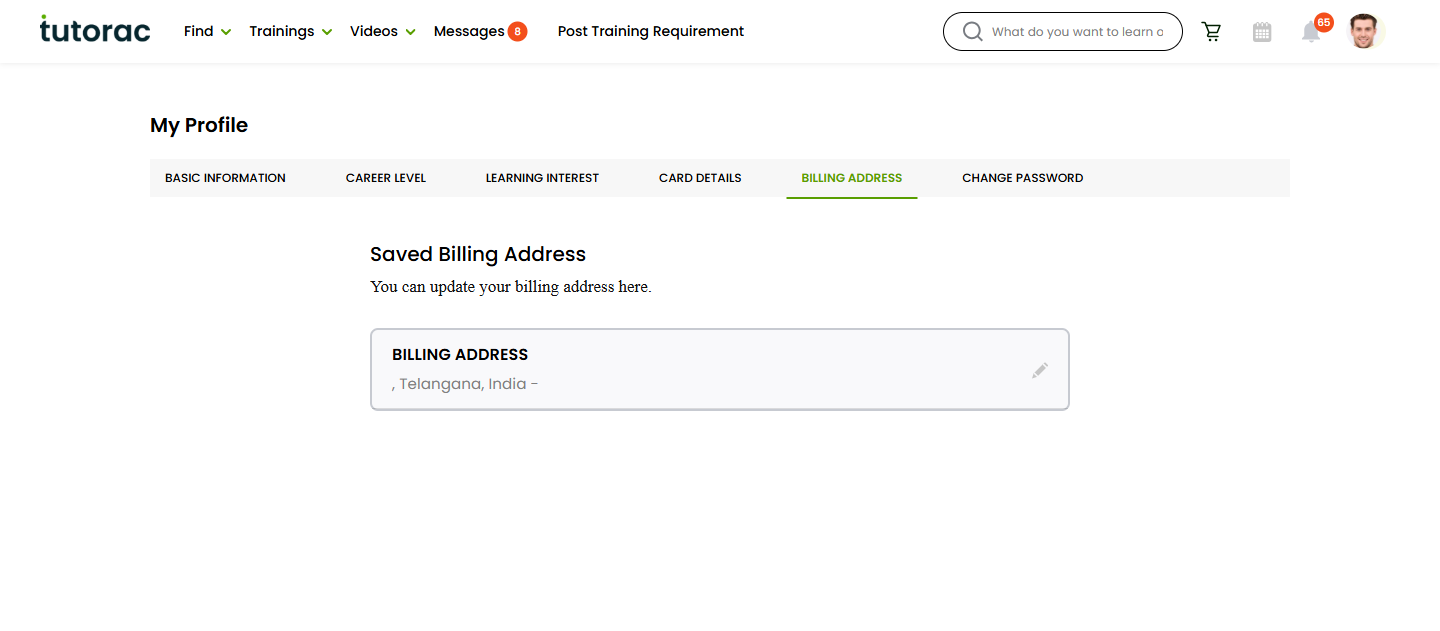Click the user profile avatar

pos(1363,32)
